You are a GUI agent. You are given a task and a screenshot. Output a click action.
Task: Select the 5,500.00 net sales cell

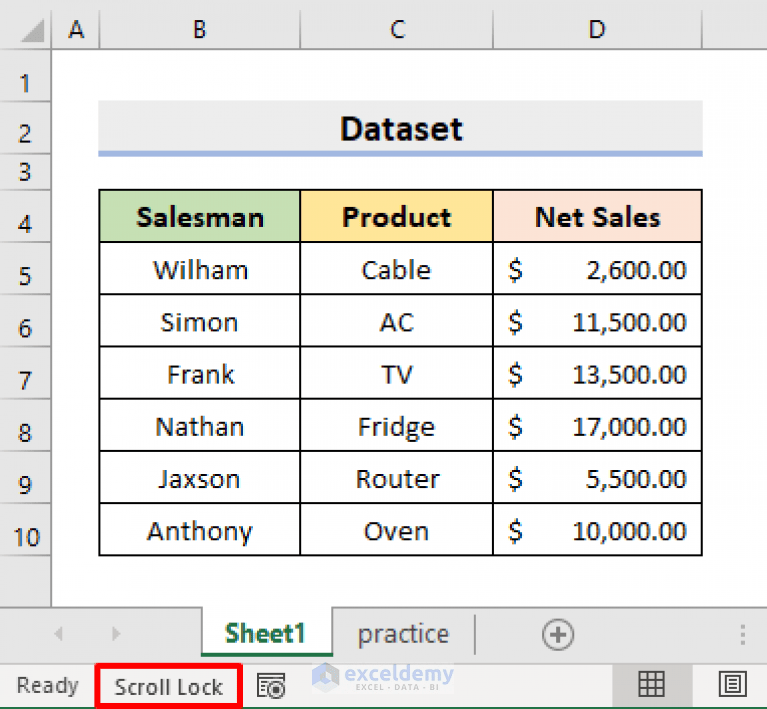click(x=597, y=478)
